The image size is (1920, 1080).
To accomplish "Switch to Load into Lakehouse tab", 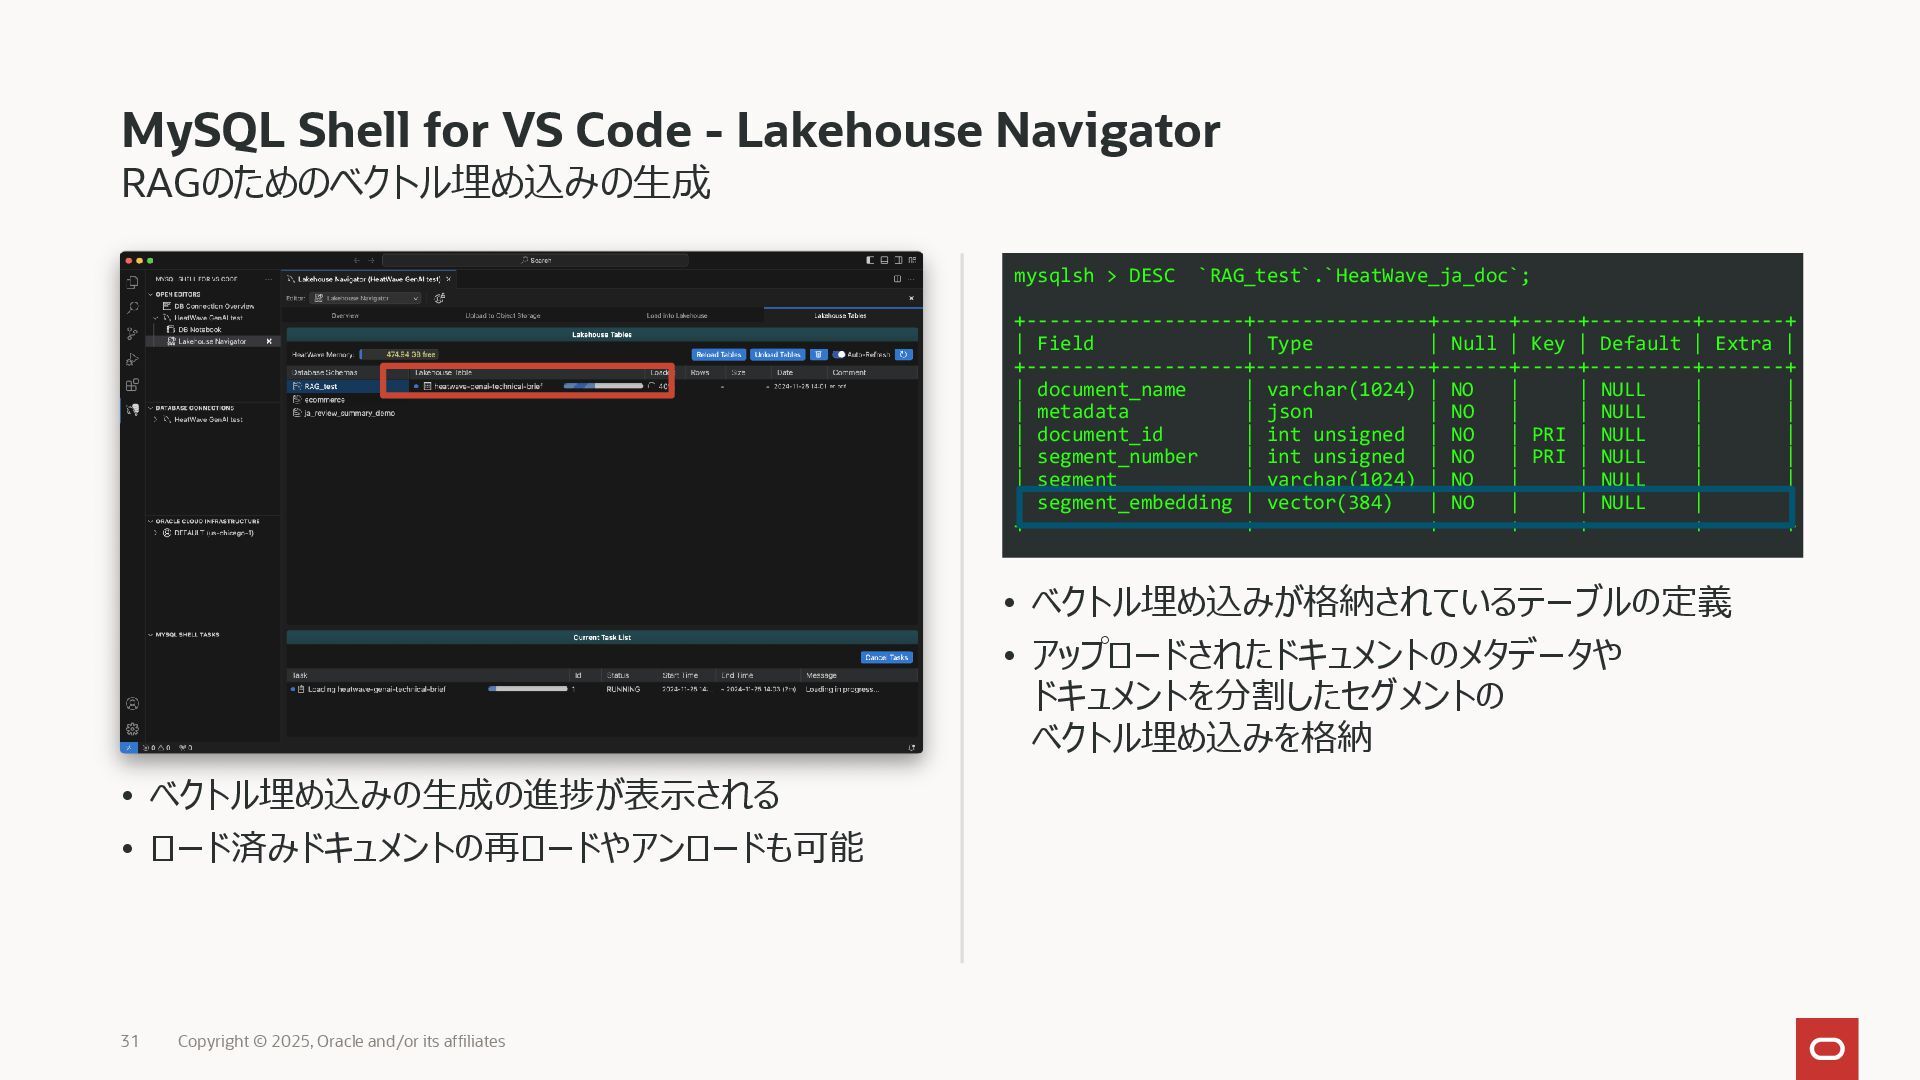I will pyautogui.click(x=677, y=315).
